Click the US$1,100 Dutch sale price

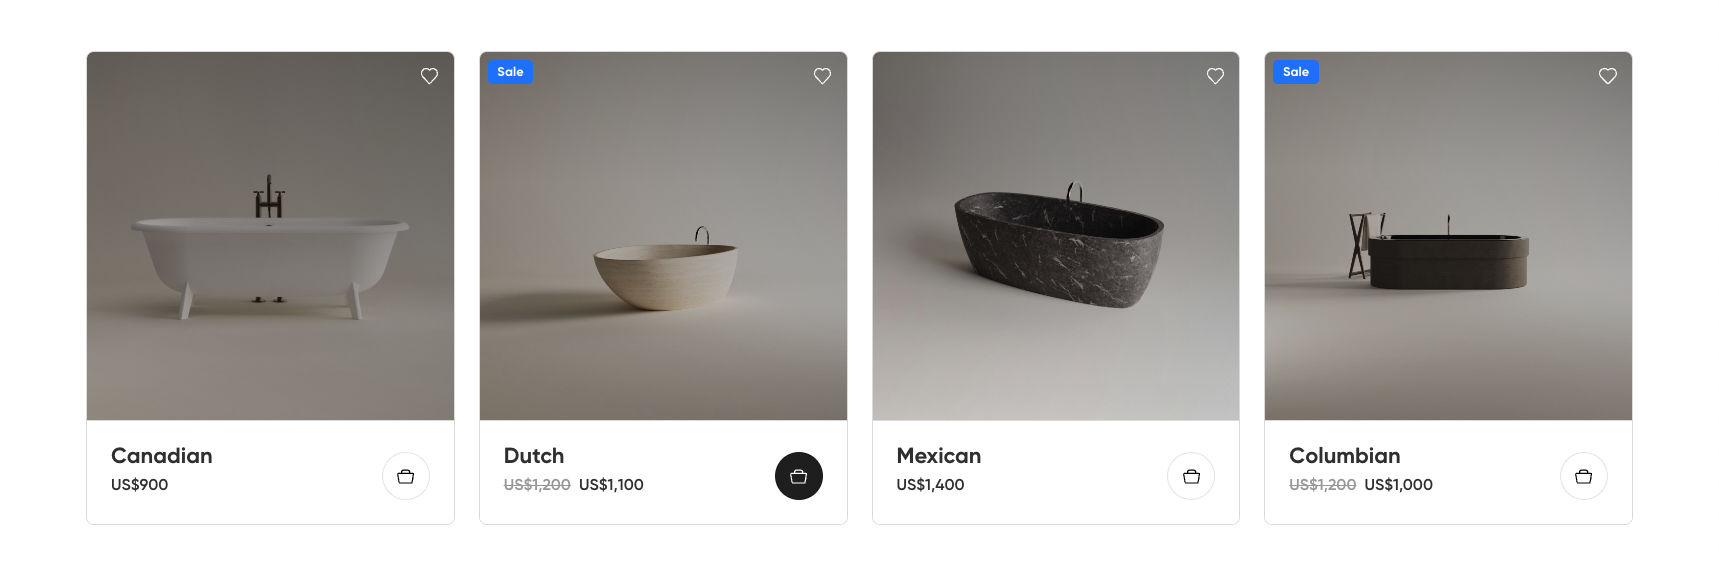[x=611, y=485]
